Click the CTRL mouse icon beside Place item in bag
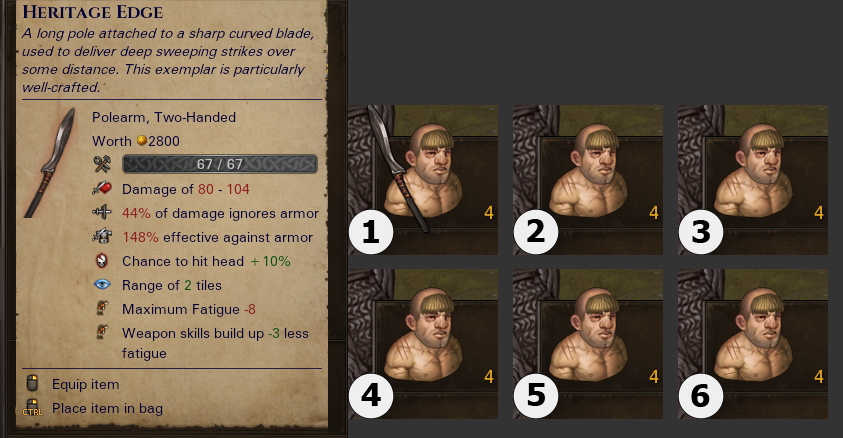 32,407
